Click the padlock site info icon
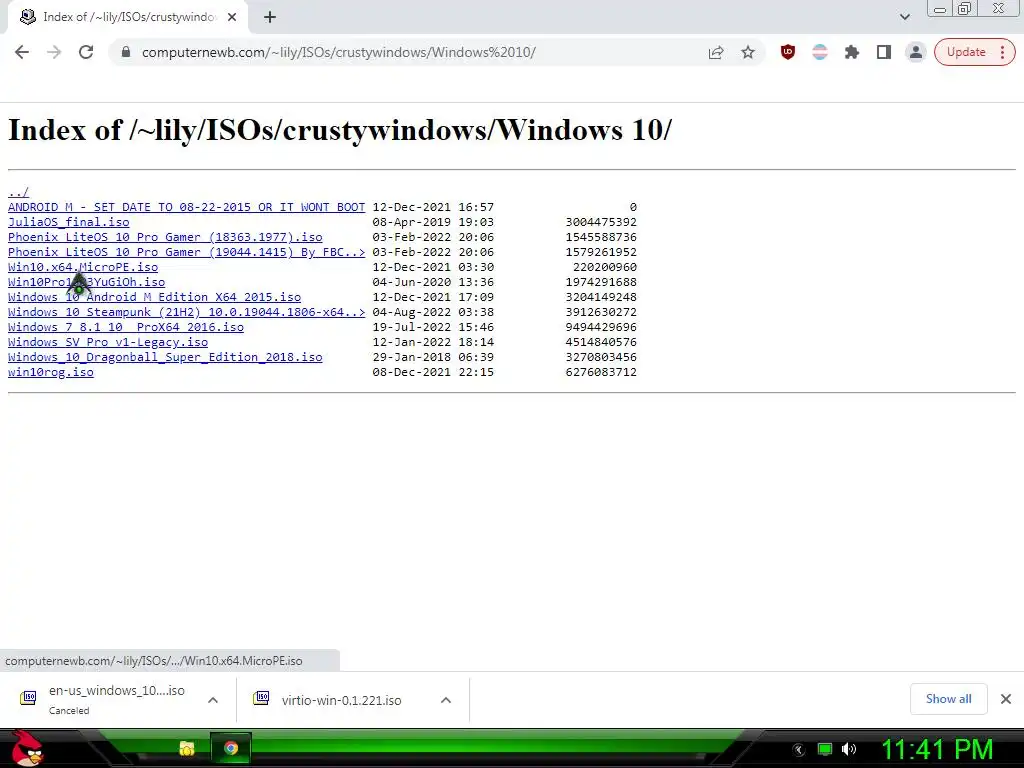1024x768 pixels. point(126,52)
